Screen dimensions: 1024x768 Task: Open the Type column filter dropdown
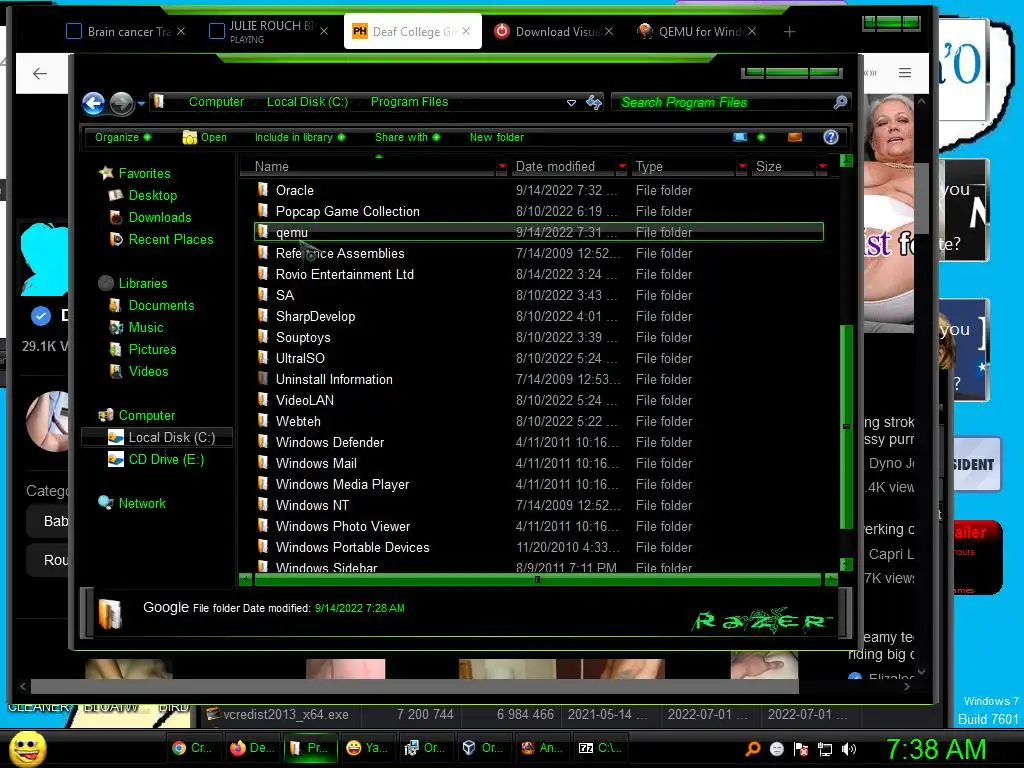coord(742,167)
